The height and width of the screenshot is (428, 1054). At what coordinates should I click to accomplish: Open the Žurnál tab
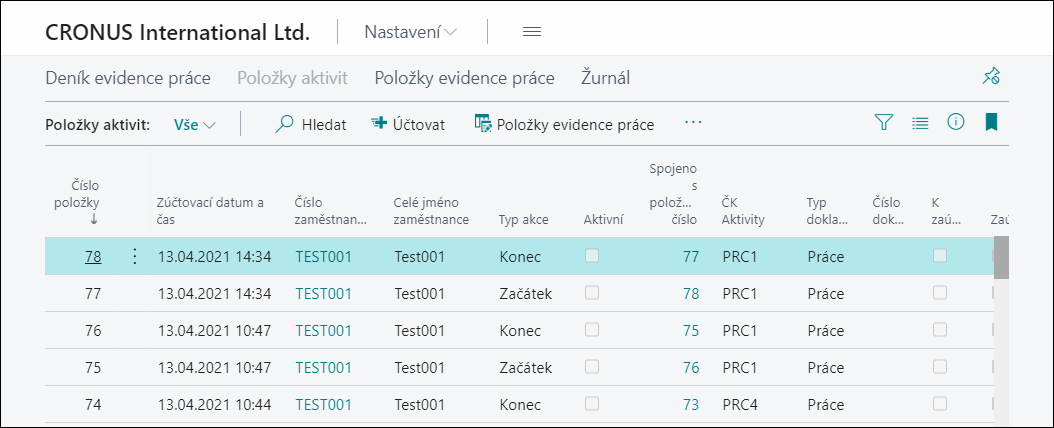pyautogui.click(x=606, y=79)
